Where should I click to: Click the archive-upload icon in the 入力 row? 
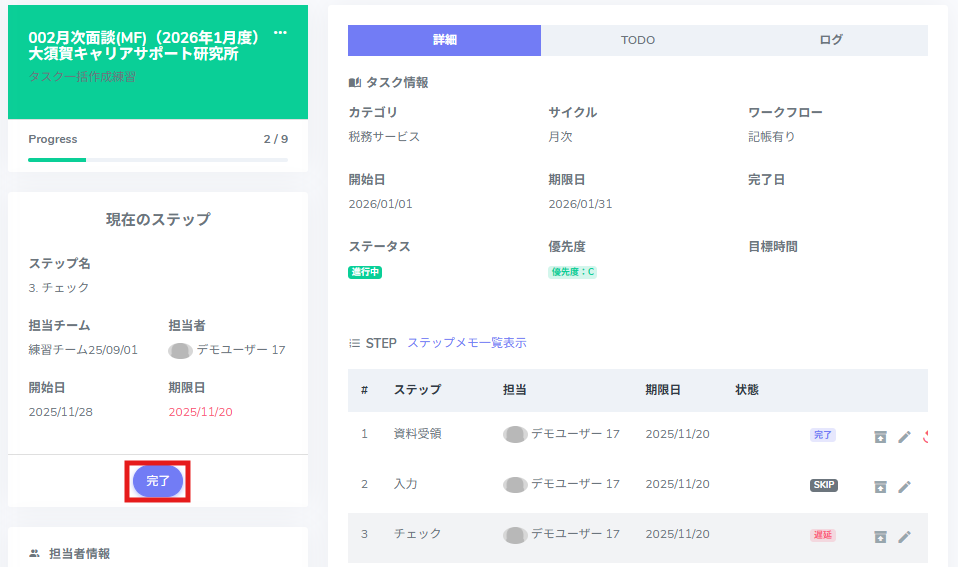880,486
